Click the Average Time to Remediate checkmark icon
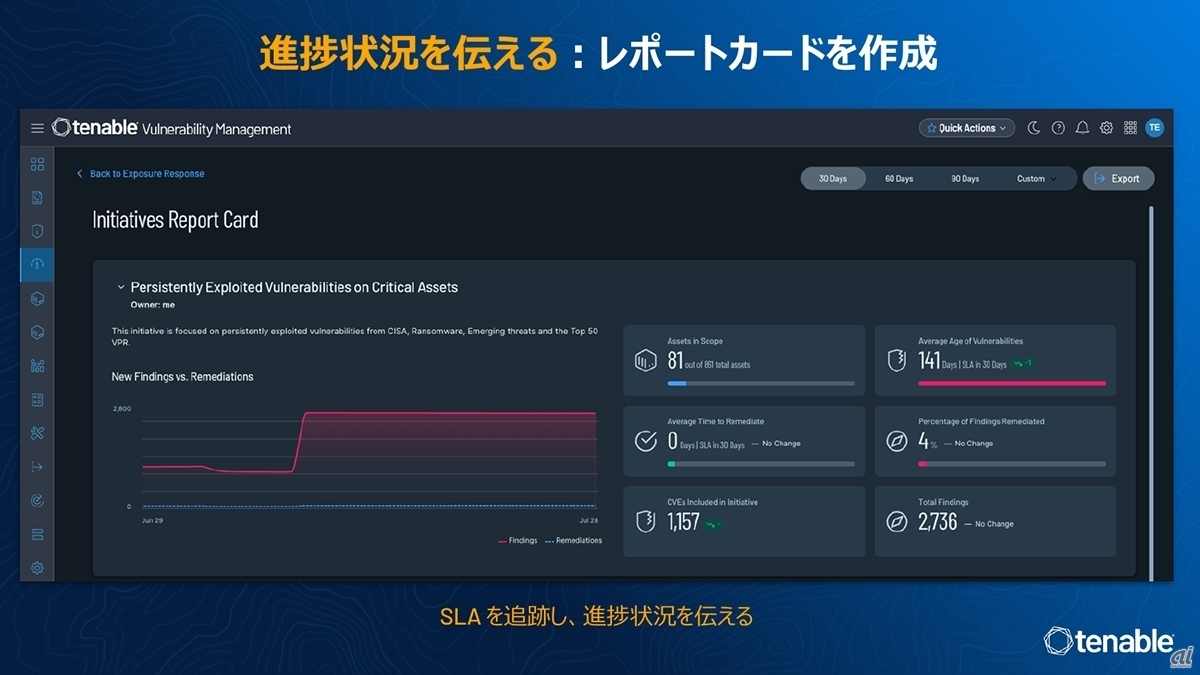 click(x=645, y=441)
